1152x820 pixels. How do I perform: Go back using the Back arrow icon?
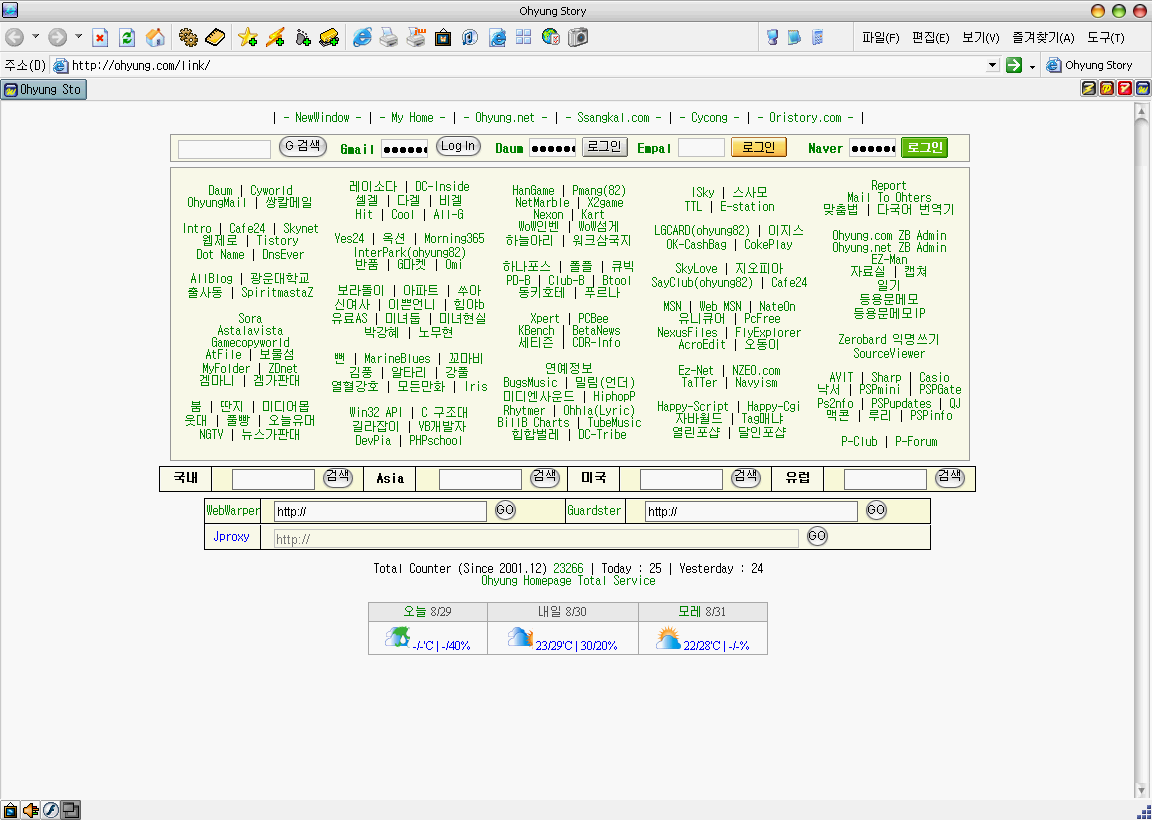pos(15,37)
